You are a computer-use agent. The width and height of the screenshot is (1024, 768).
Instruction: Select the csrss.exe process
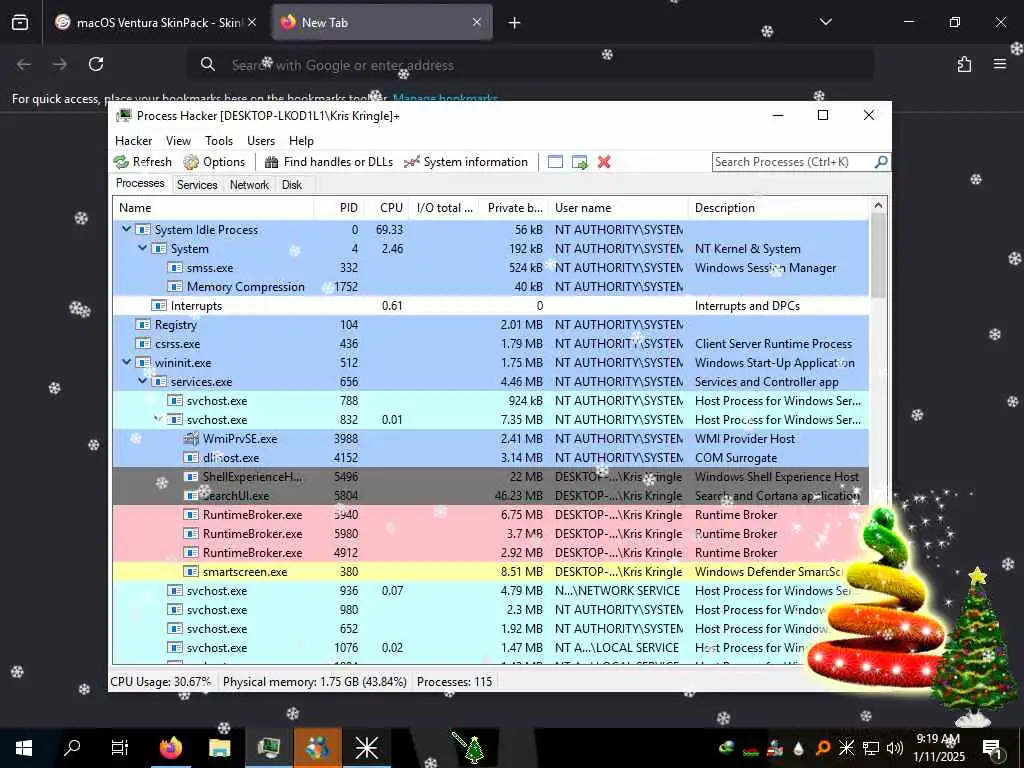click(x=490, y=344)
